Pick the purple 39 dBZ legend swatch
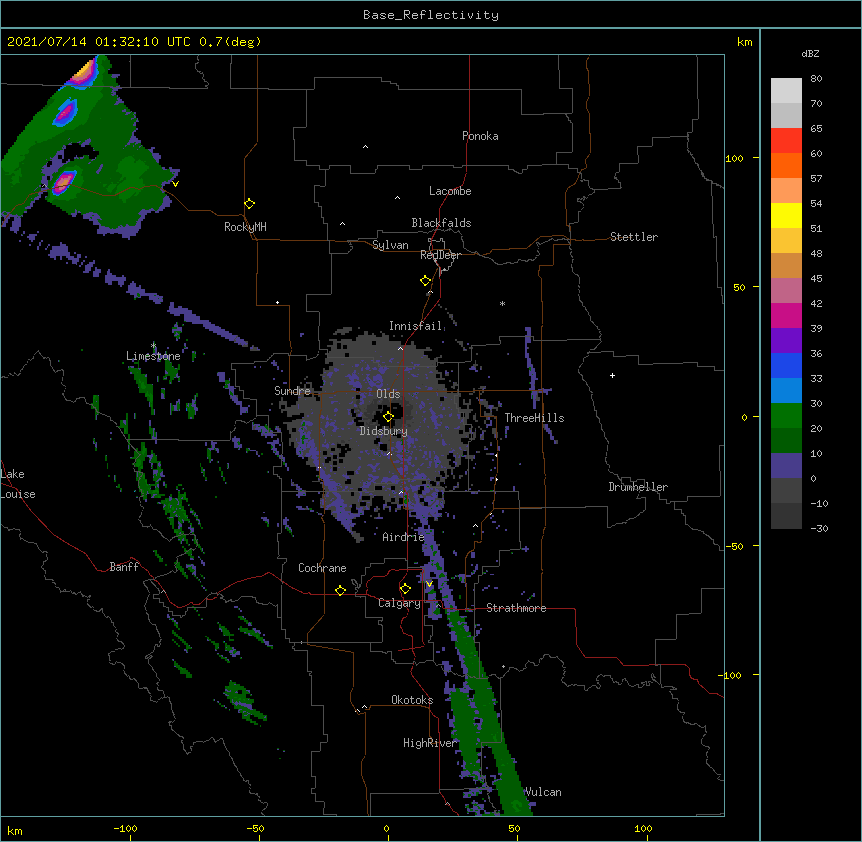Image resolution: width=862 pixels, height=842 pixels. [x=786, y=340]
